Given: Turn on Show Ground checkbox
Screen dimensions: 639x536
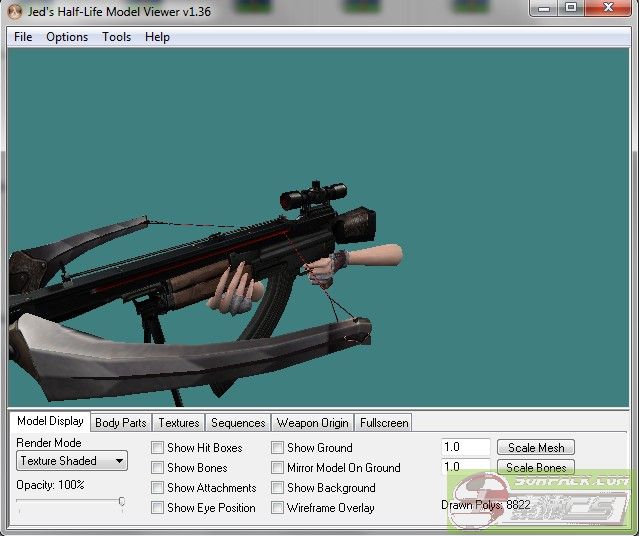Looking at the screenshot, I should pyautogui.click(x=278, y=448).
